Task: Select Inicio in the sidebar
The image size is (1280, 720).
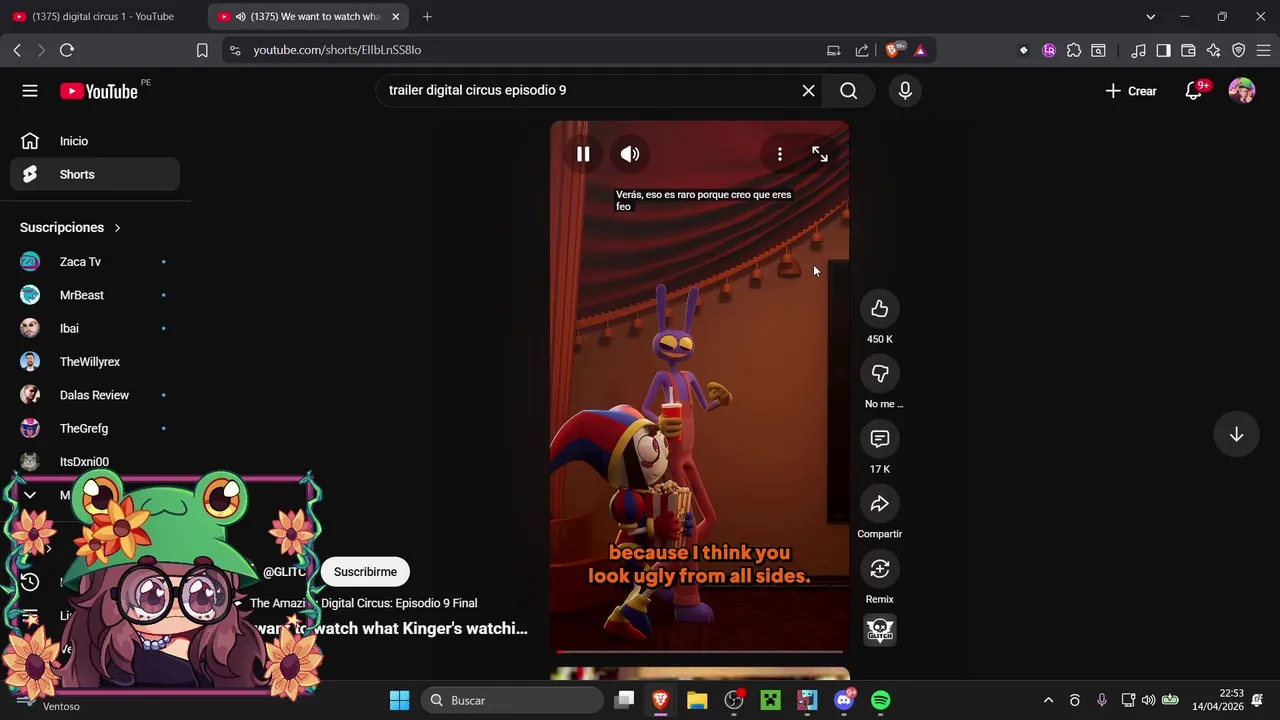Action: pyautogui.click(x=95, y=141)
